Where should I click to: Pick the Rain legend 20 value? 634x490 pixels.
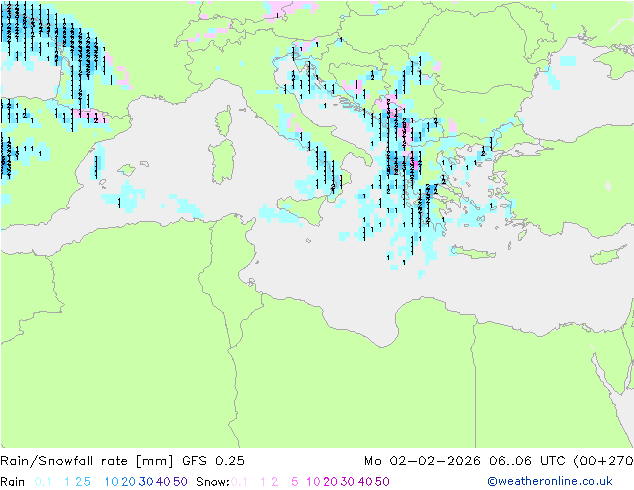[x=128, y=482]
